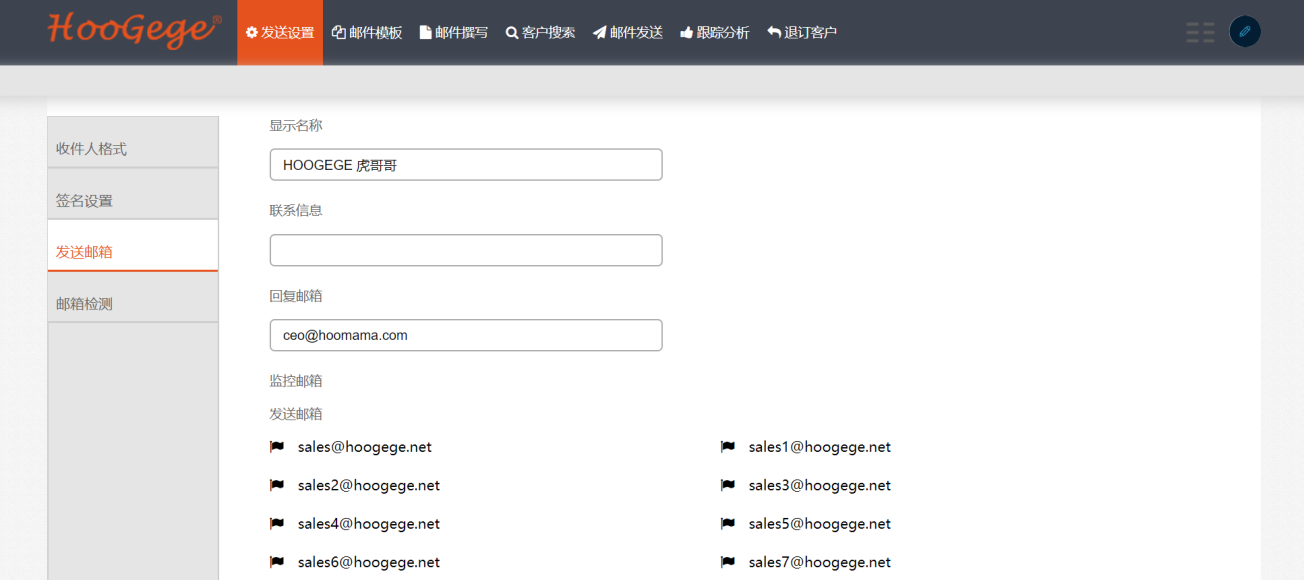Focus the empty 联系信息 text box
Viewport: 1304px width, 580px height.
click(466, 250)
